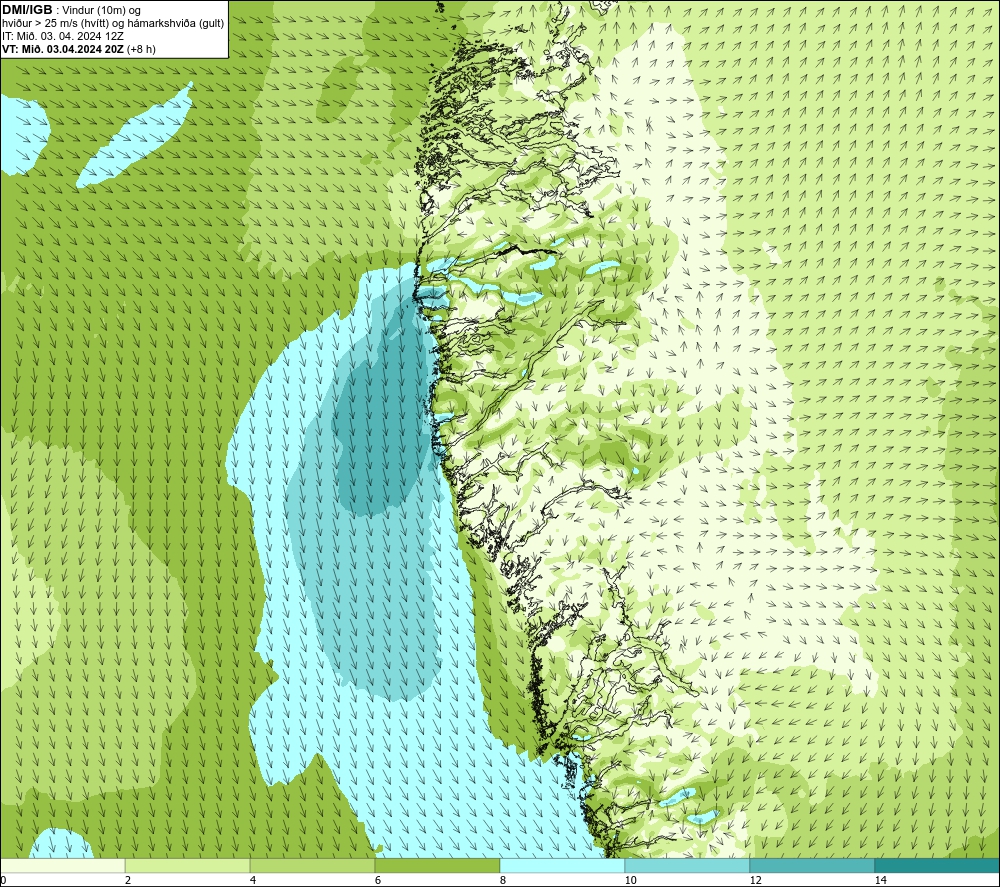Click the '10' label on the scale
Screen dimensions: 1000x887
(x=630, y=880)
